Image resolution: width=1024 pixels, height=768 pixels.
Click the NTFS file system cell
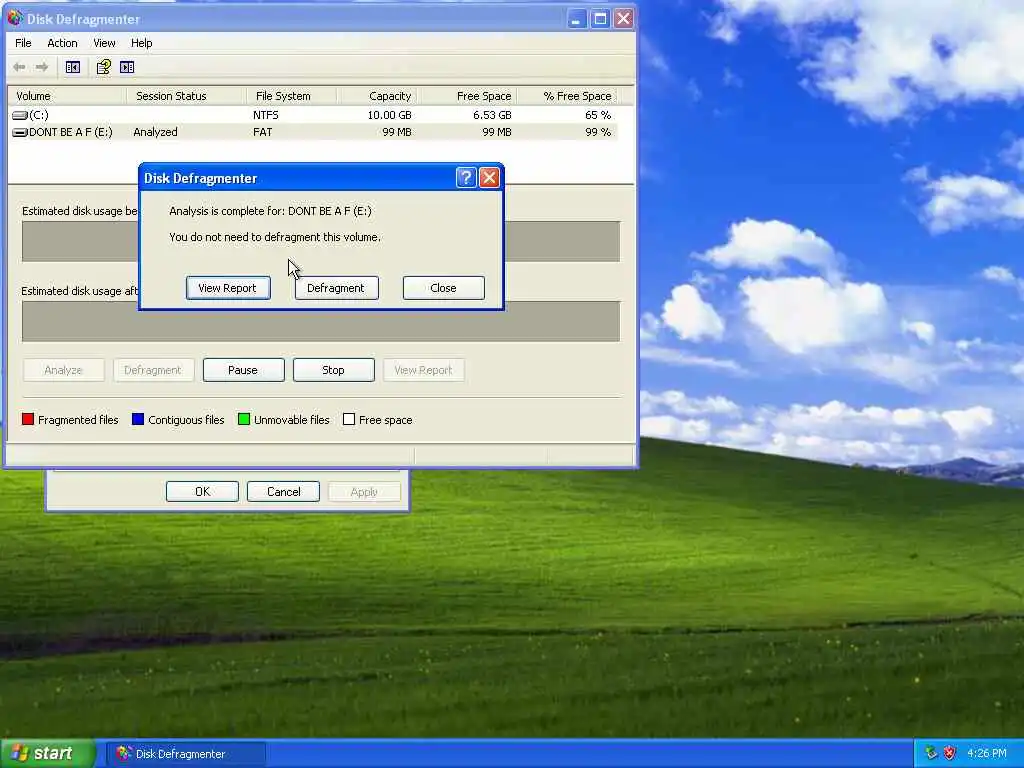266,115
